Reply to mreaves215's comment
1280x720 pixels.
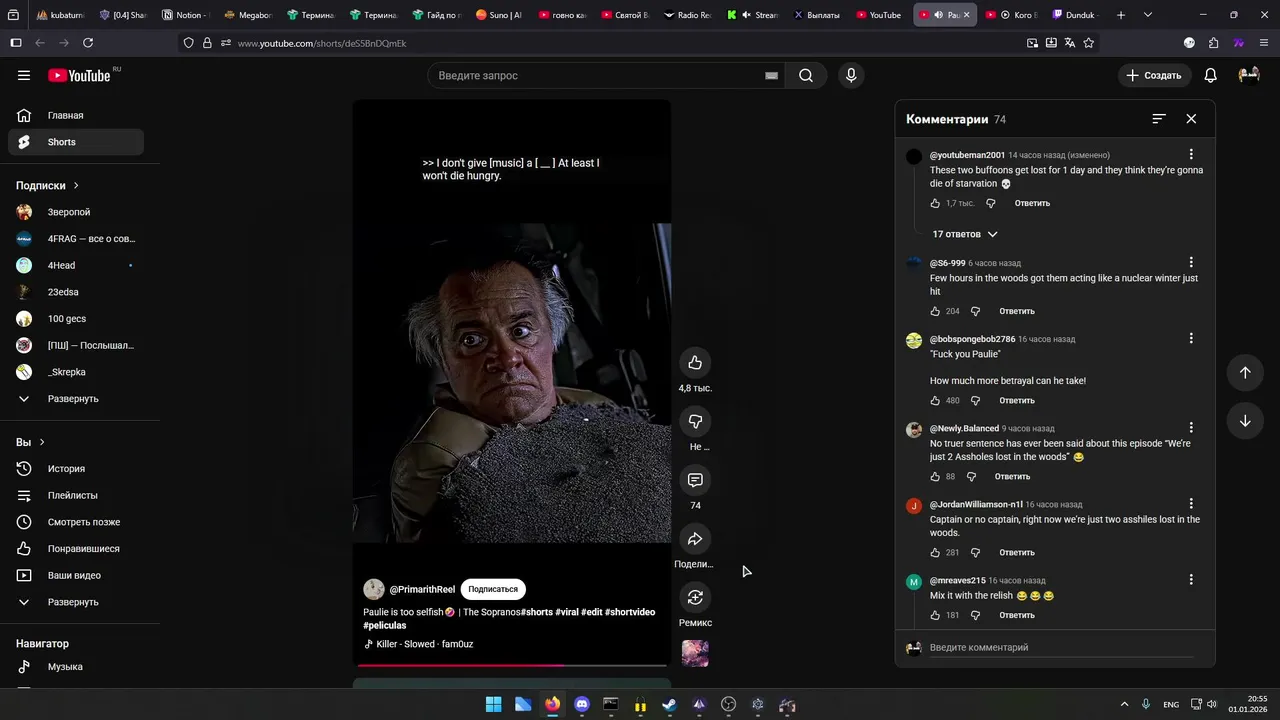[x=1017, y=615]
